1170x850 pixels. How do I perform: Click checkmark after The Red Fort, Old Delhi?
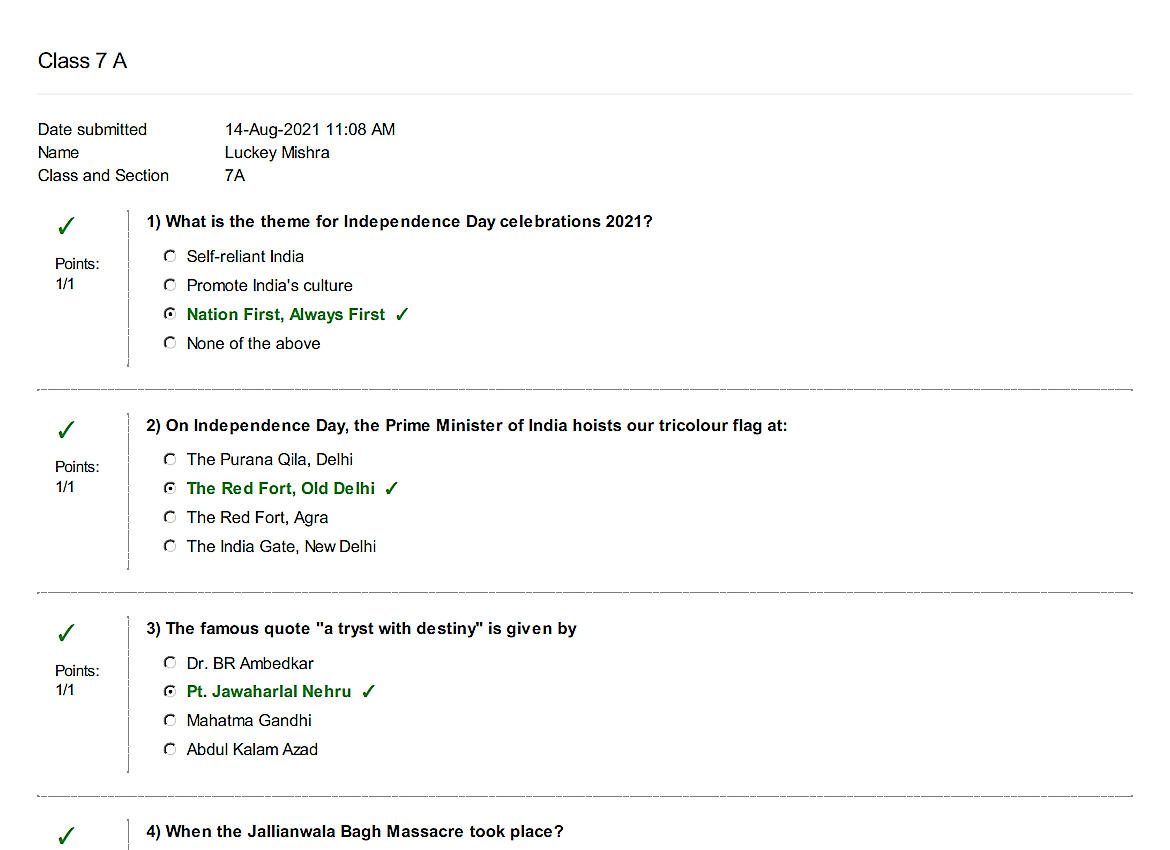[x=392, y=488]
